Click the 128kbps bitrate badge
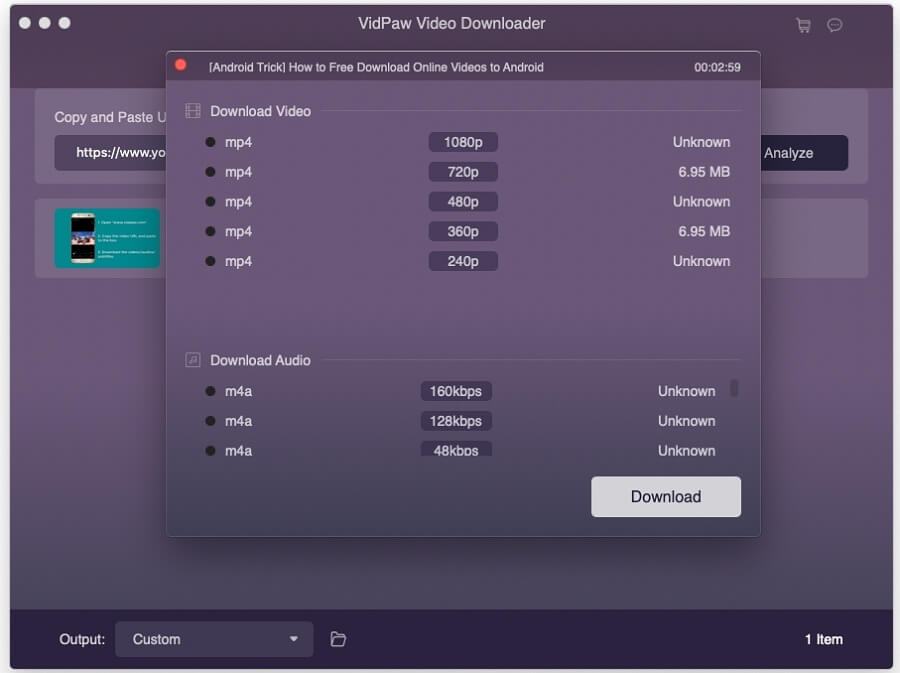Image resolution: width=900 pixels, height=673 pixels. [x=456, y=421]
